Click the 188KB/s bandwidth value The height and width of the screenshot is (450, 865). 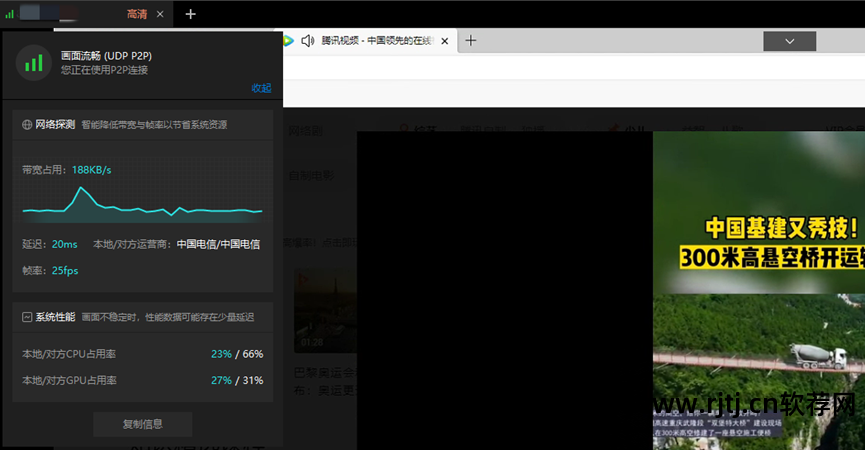pos(92,170)
